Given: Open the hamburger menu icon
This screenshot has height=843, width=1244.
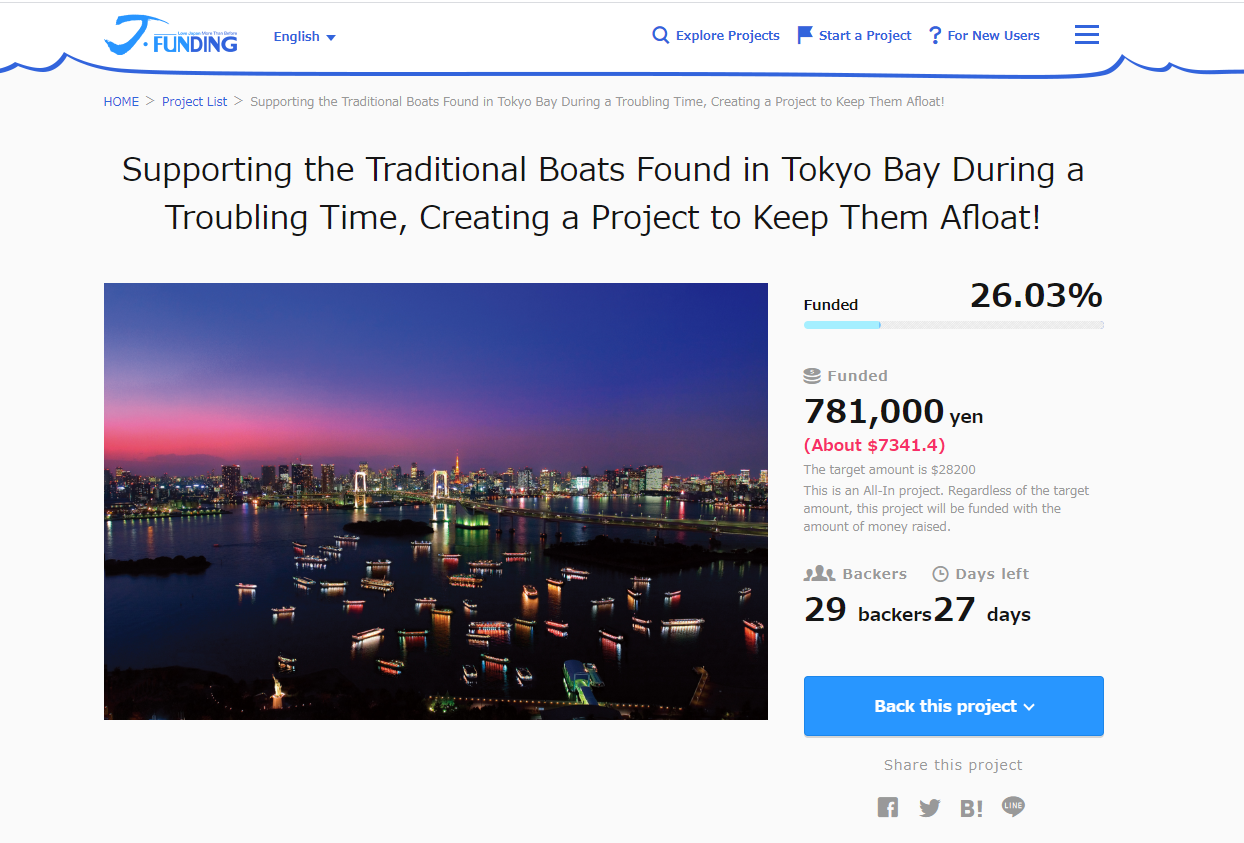Looking at the screenshot, I should pos(1087,35).
